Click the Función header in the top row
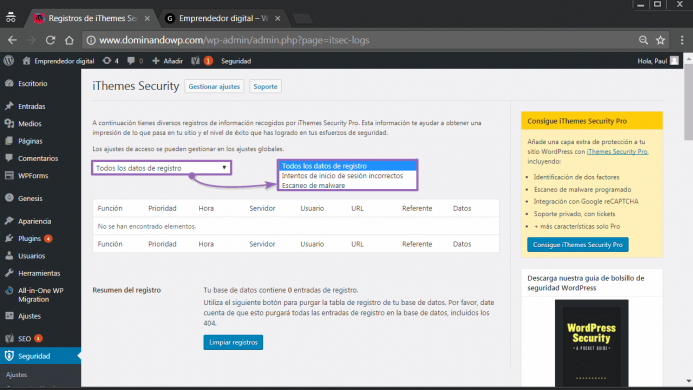The image size is (693, 390). click(110, 208)
